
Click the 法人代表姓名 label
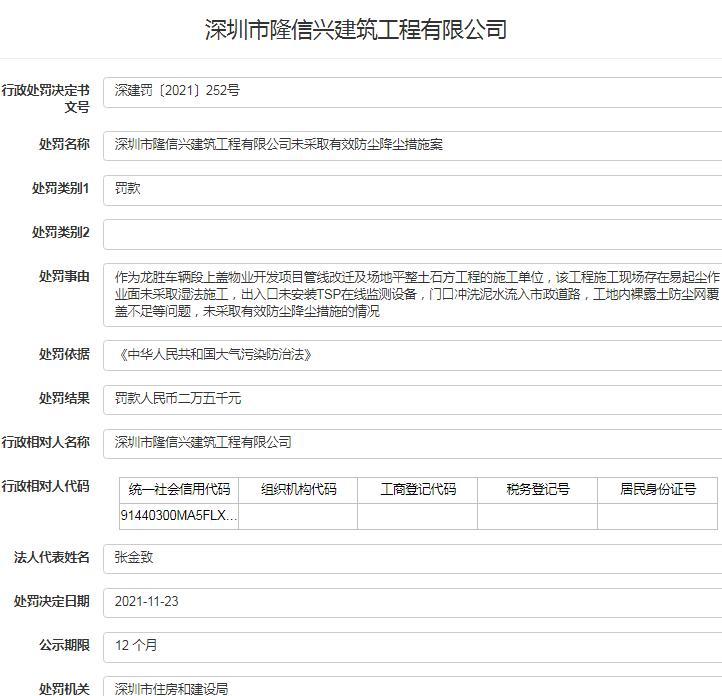tap(52, 557)
